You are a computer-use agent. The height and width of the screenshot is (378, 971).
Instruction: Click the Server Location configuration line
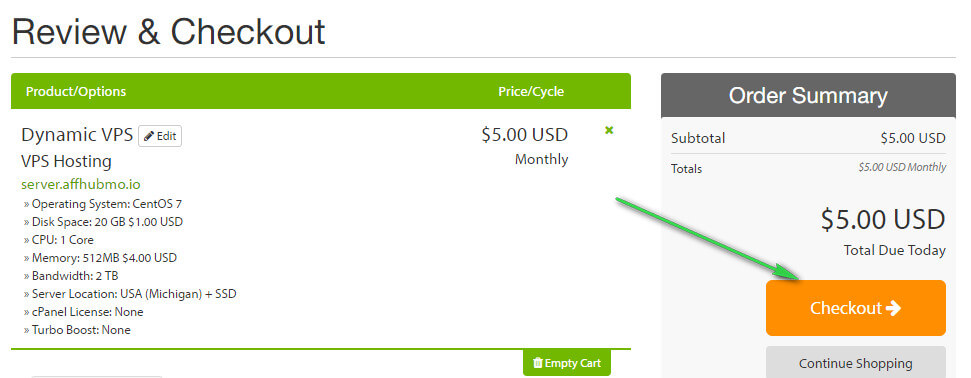pyautogui.click(x=130, y=294)
